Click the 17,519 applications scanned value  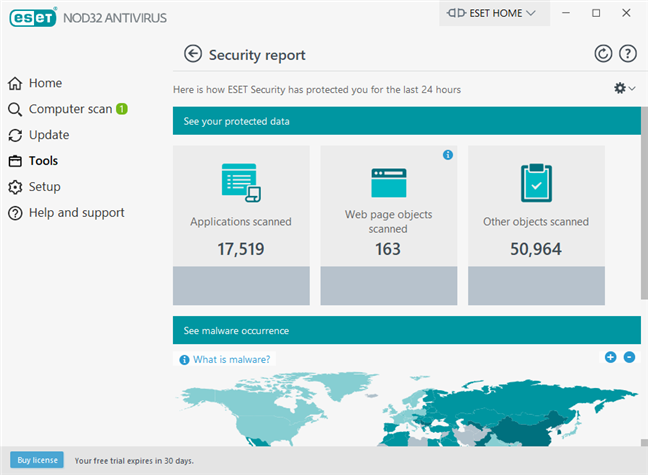pyautogui.click(x=241, y=249)
